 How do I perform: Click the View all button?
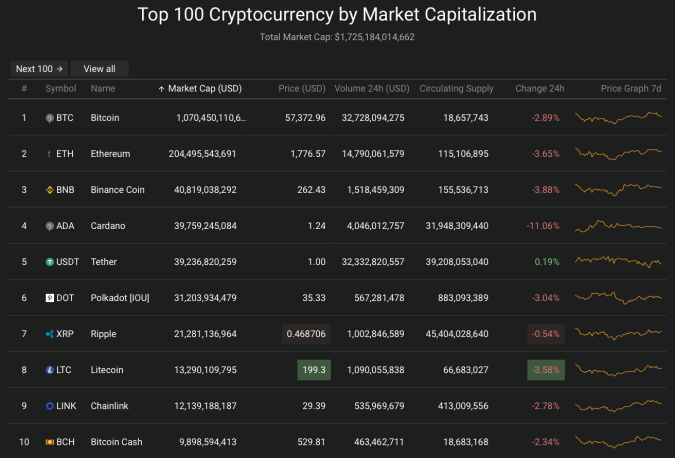(99, 69)
